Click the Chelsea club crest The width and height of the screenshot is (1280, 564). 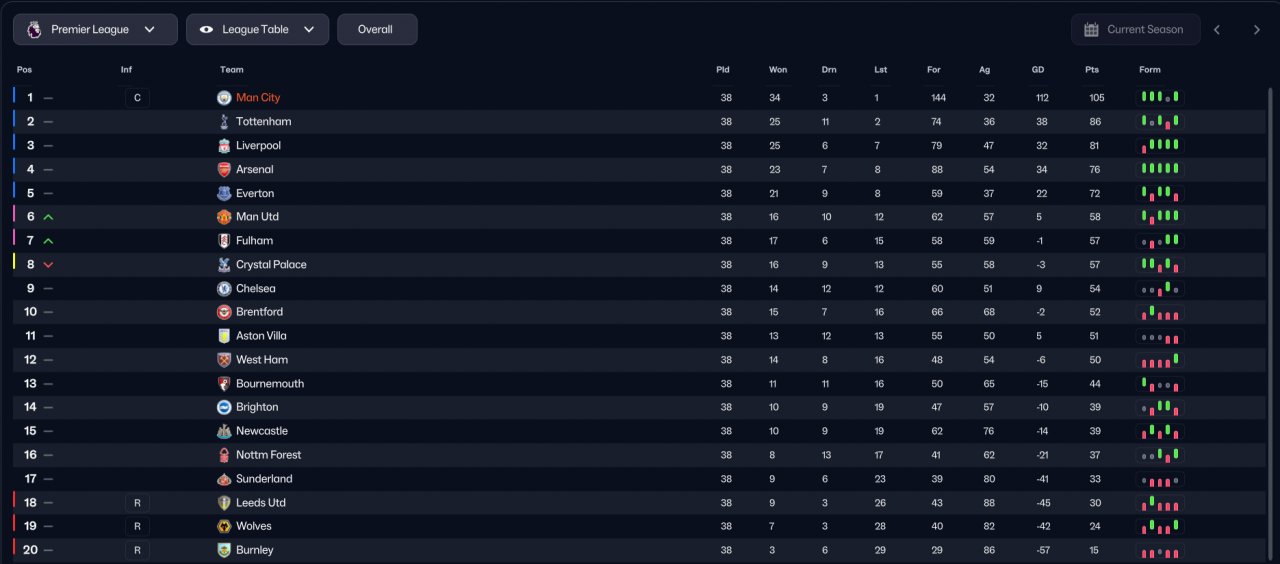[224, 289]
